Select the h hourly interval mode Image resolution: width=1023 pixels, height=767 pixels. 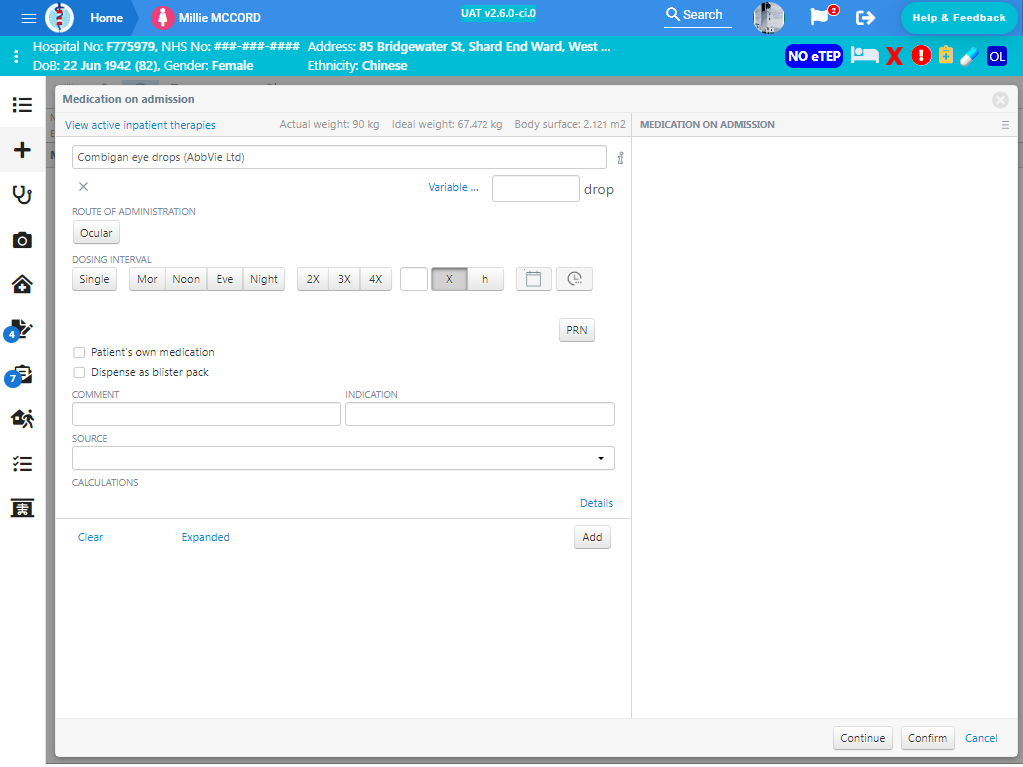click(x=485, y=279)
